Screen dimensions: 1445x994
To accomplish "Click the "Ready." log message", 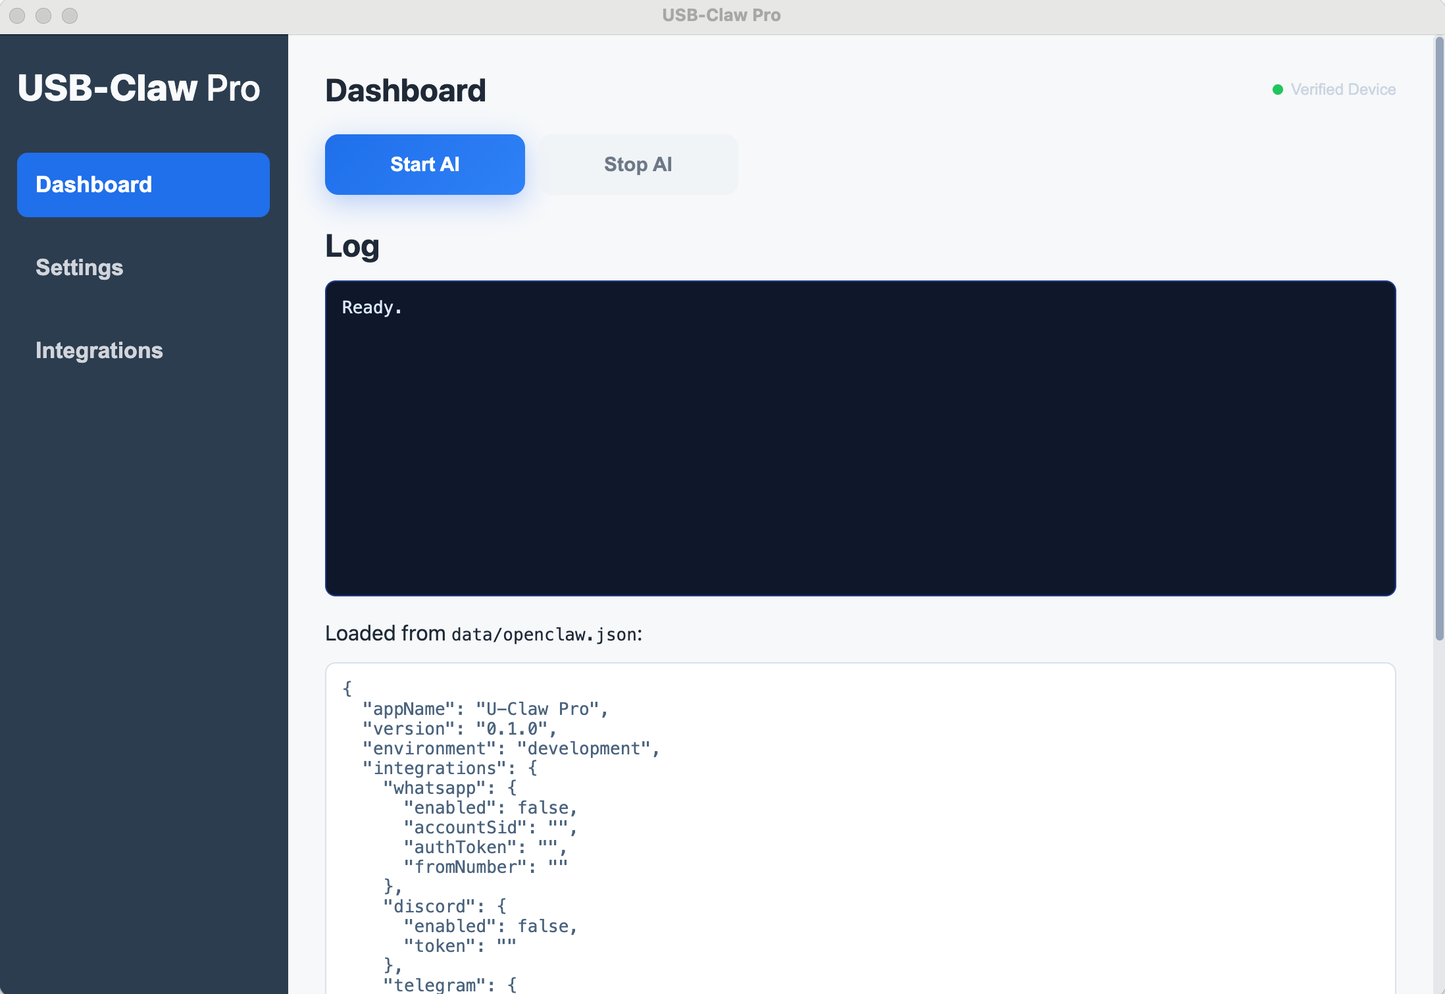I will pyautogui.click(x=372, y=307).
